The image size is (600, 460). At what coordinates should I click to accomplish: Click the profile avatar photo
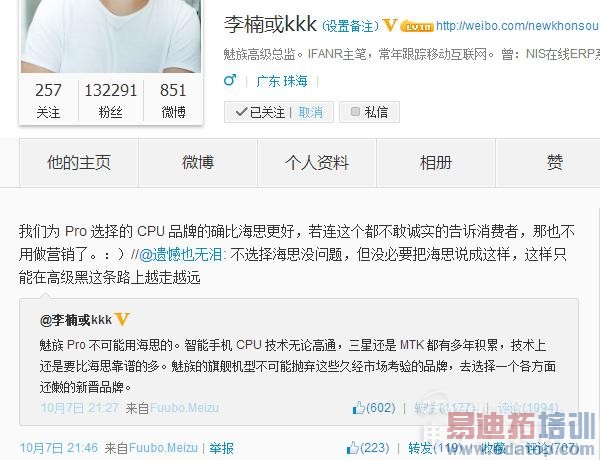[111, 36]
